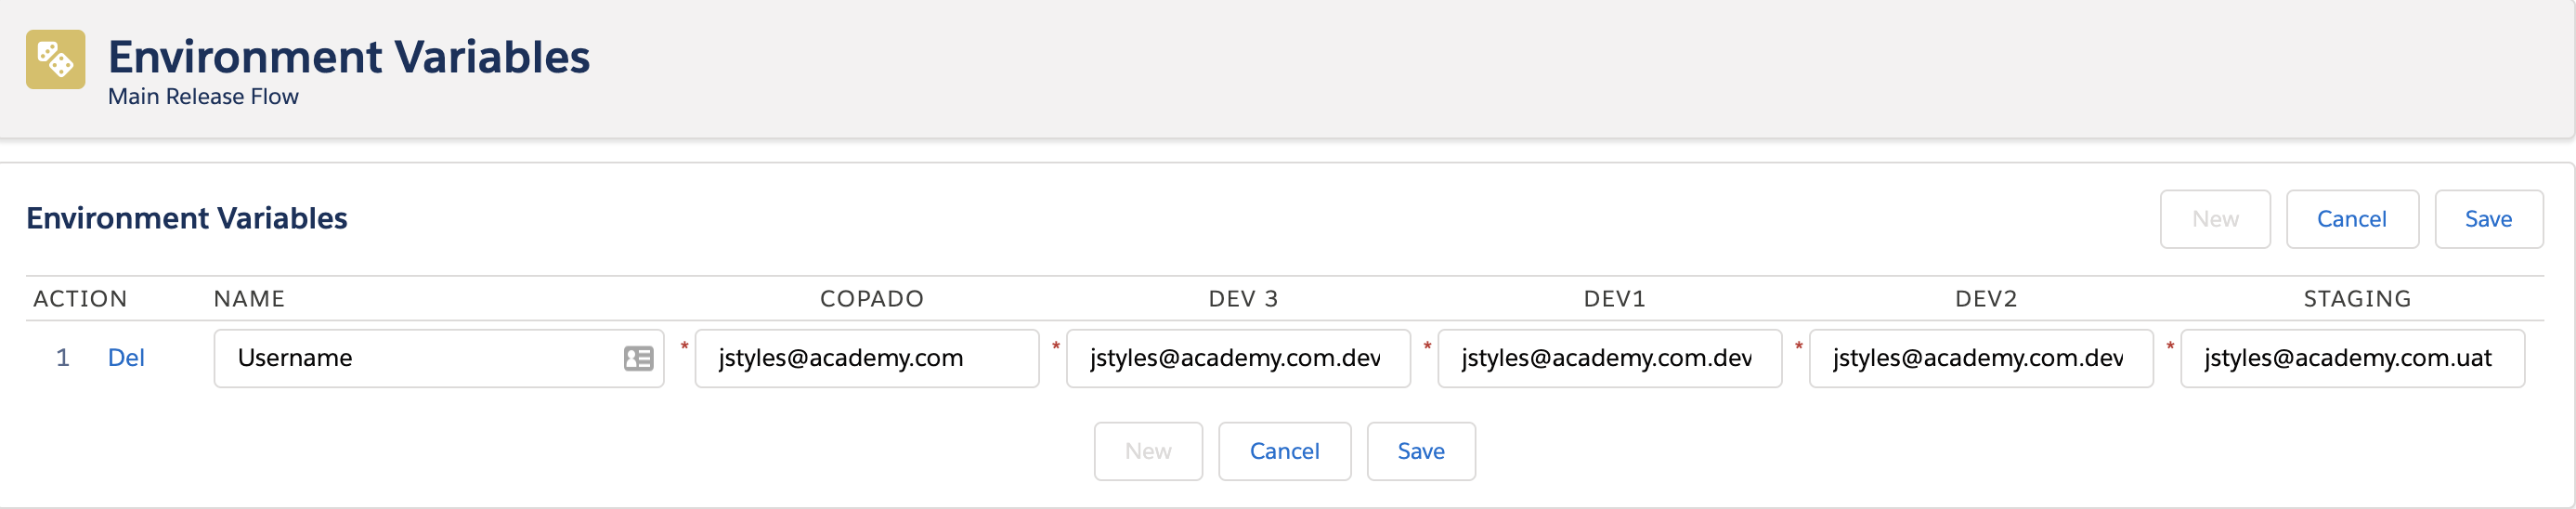Focus the DEV2 value input
2576x509 pixels.
(x=1981, y=358)
